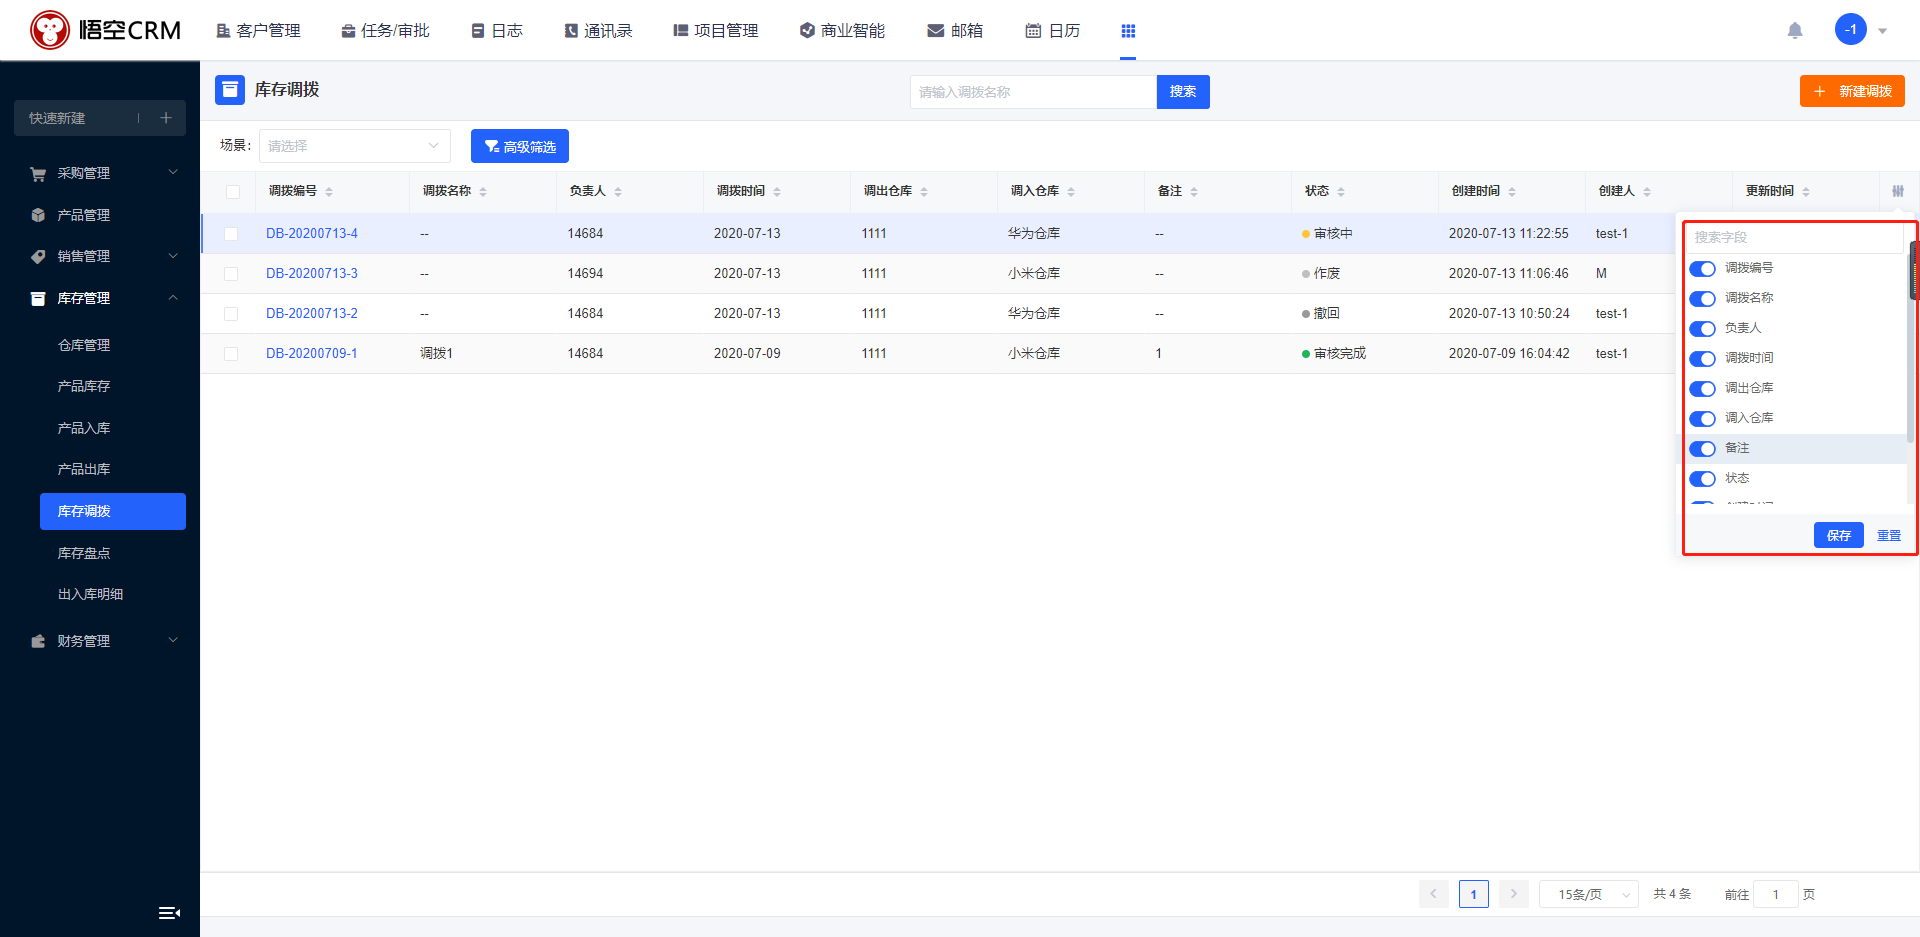Image resolution: width=1920 pixels, height=937 pixels.
Task: Open the apps grid icon in top bar
Action: tap(1128, 31)
